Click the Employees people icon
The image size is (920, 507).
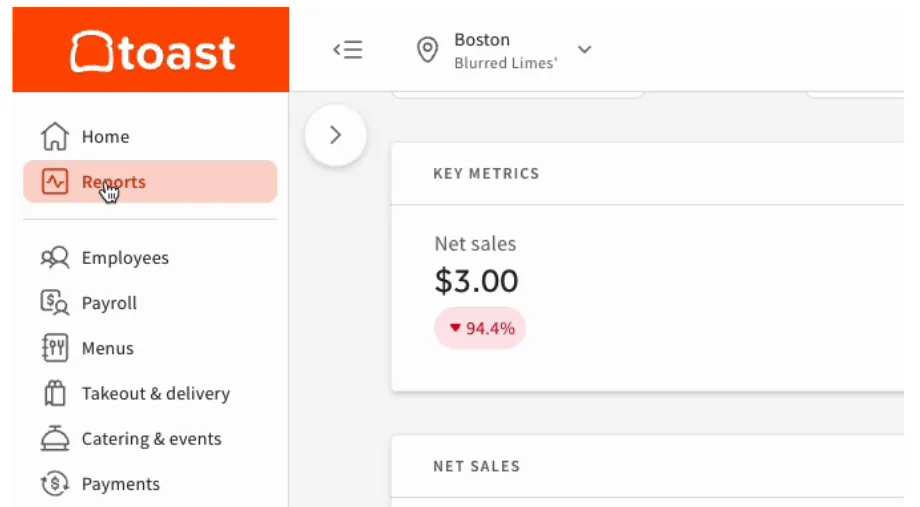coord(55,258)
